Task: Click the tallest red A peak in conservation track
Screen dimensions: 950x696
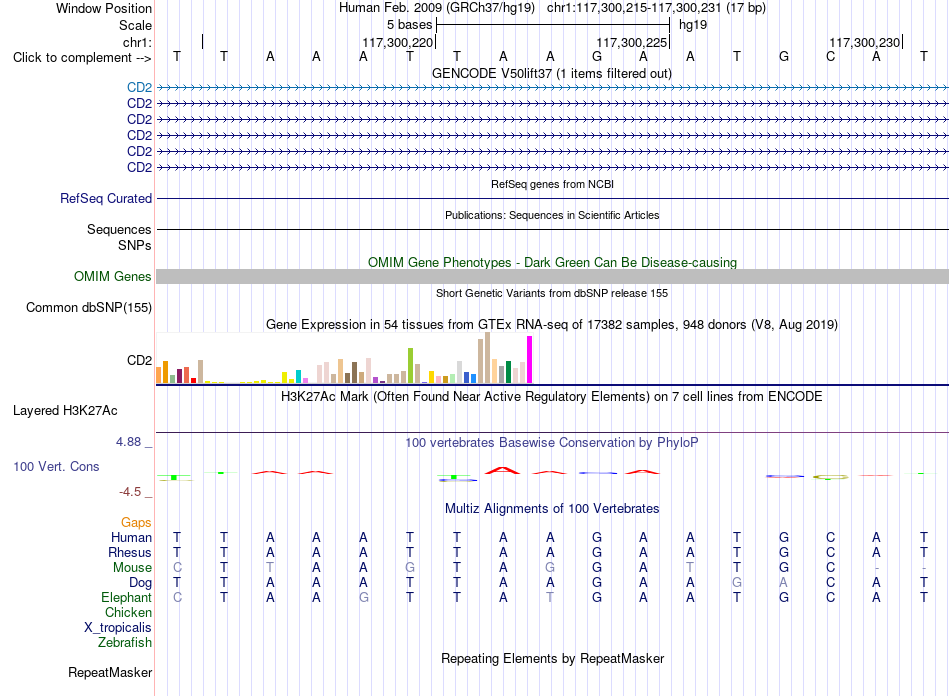Action: tap(502, 470)
